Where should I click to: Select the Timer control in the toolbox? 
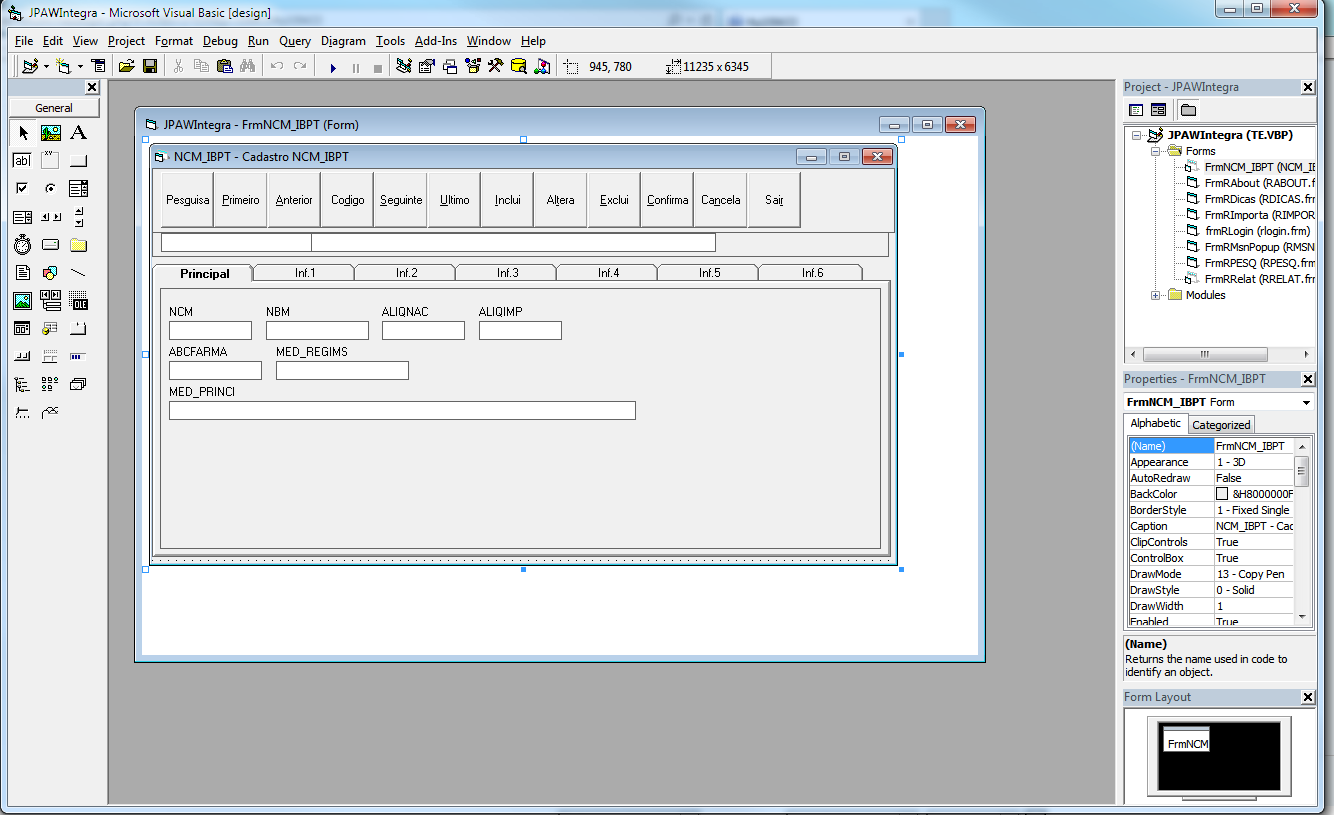(22, 244)
